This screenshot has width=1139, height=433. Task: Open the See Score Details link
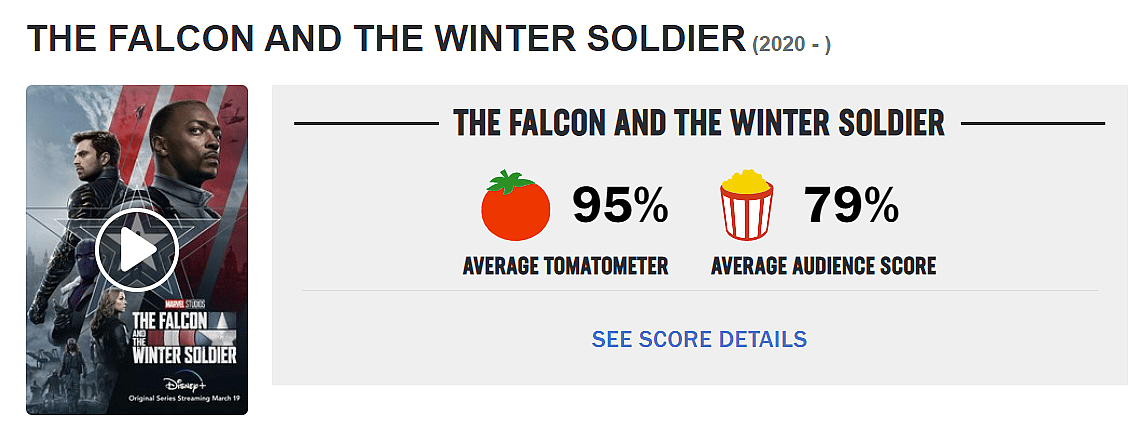click(699, 339)
